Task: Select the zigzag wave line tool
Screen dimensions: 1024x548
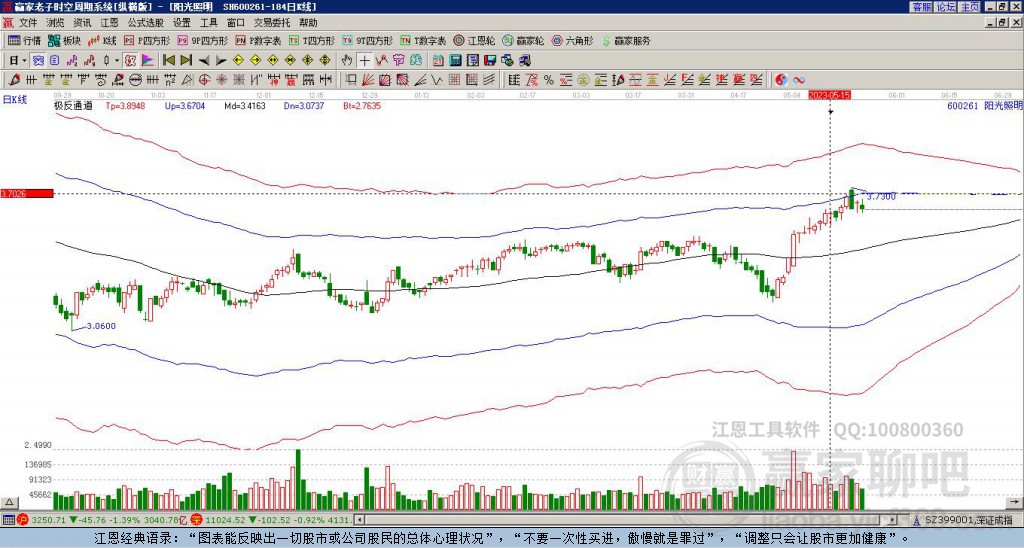Action: 436,80
